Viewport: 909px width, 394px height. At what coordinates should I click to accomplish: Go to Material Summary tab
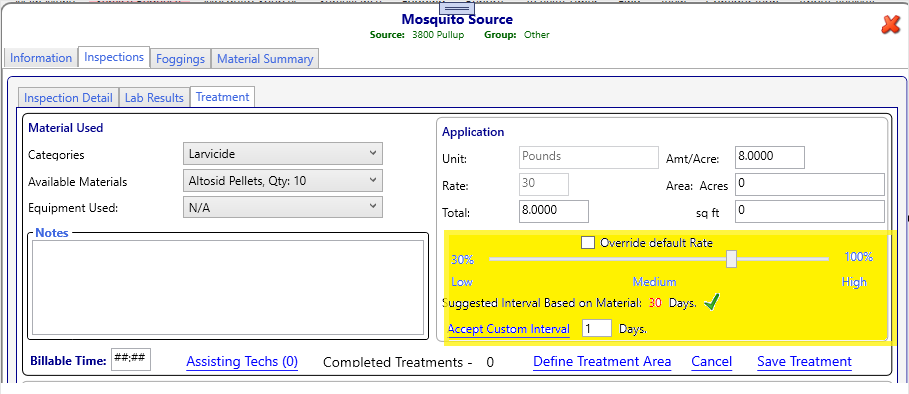265,59
